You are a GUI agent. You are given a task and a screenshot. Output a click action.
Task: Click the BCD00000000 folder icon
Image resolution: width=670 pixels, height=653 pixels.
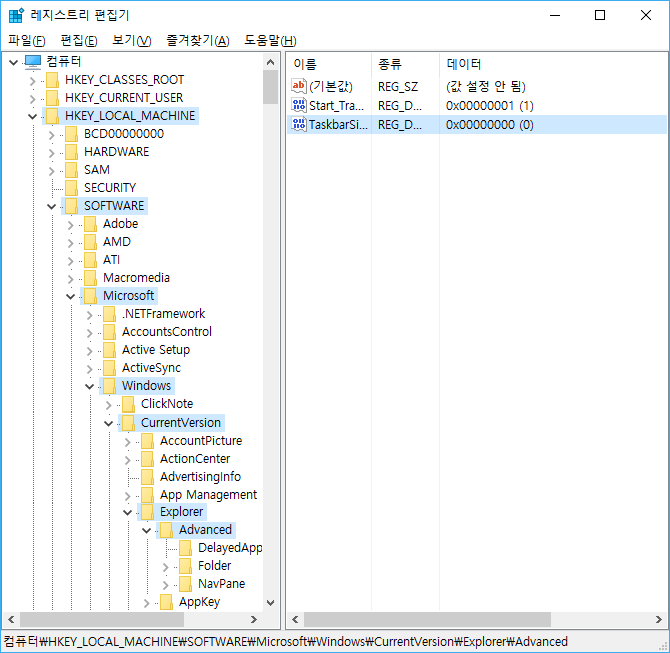71,134
